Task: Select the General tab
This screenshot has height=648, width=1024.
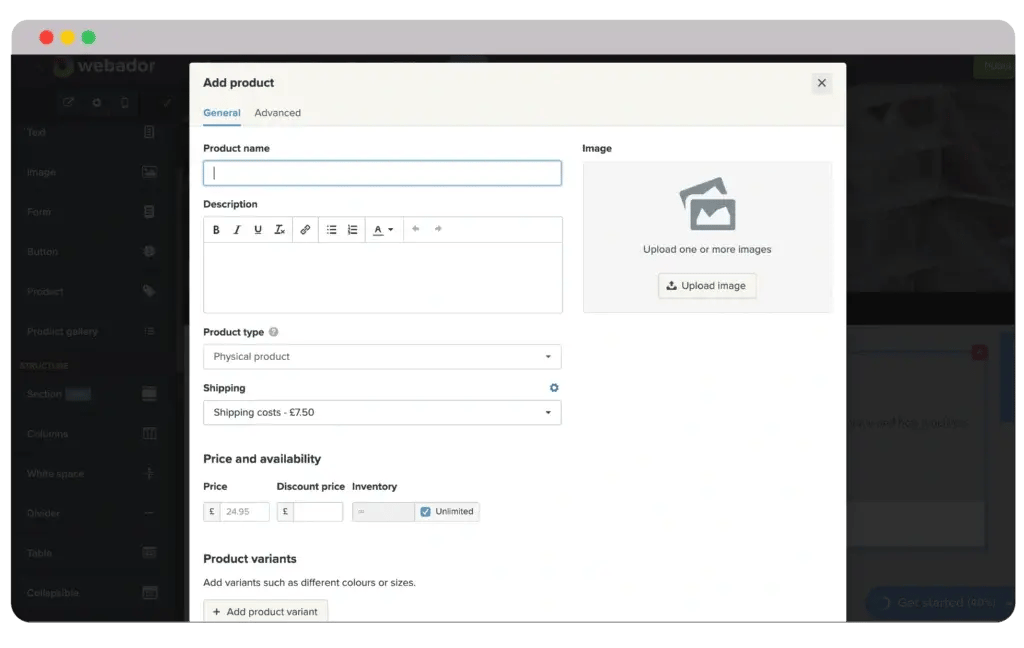Action: point(221,113)
